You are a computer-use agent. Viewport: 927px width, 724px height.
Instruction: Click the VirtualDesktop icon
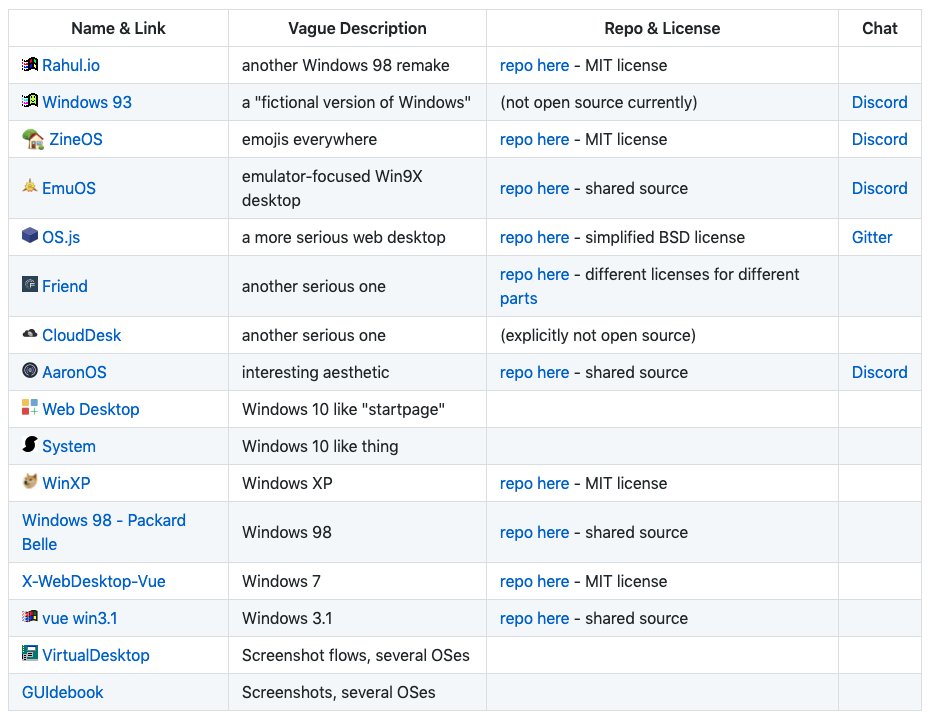(30, 653)
